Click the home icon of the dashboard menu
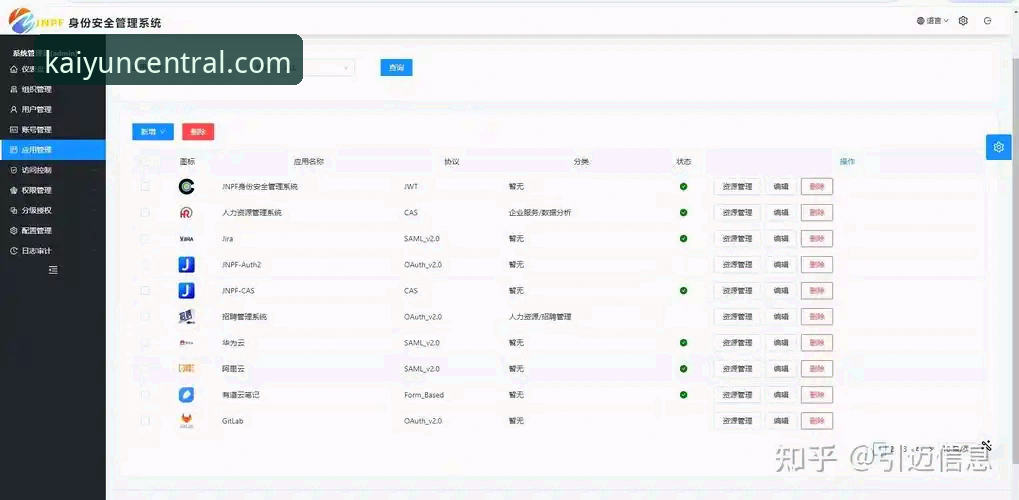Viewport: 1019px width, 500px height. (x=14, y=69)
